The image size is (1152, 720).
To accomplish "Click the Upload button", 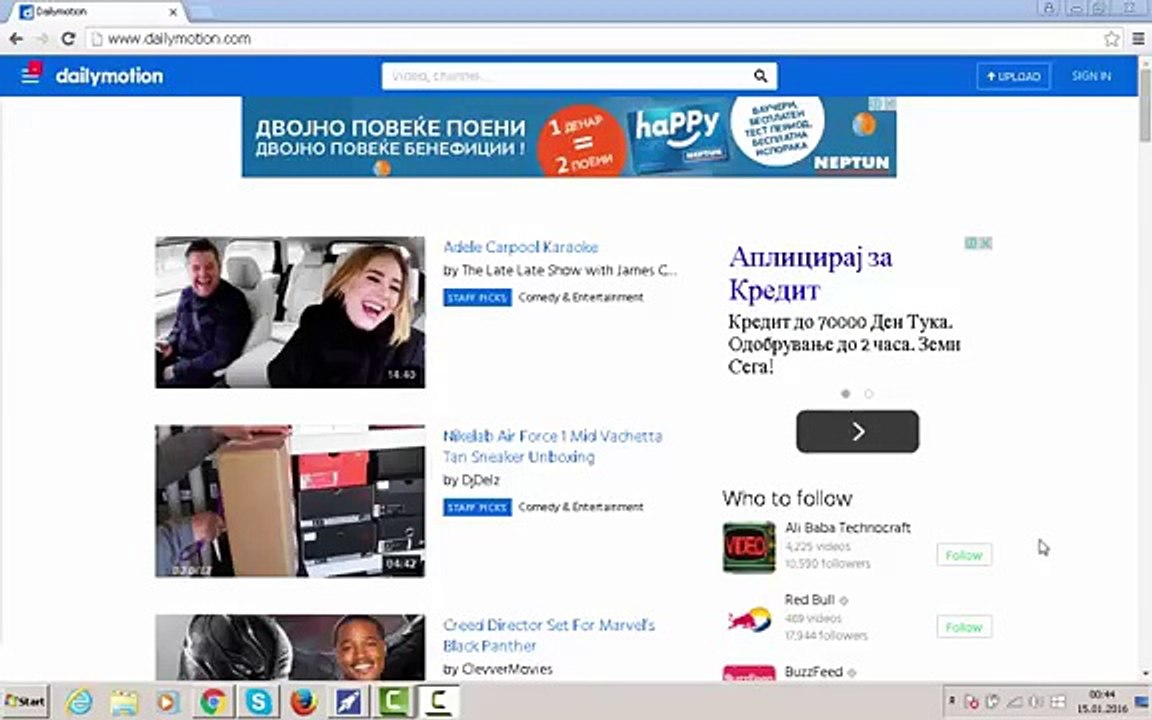I will tap(1013, 76).
